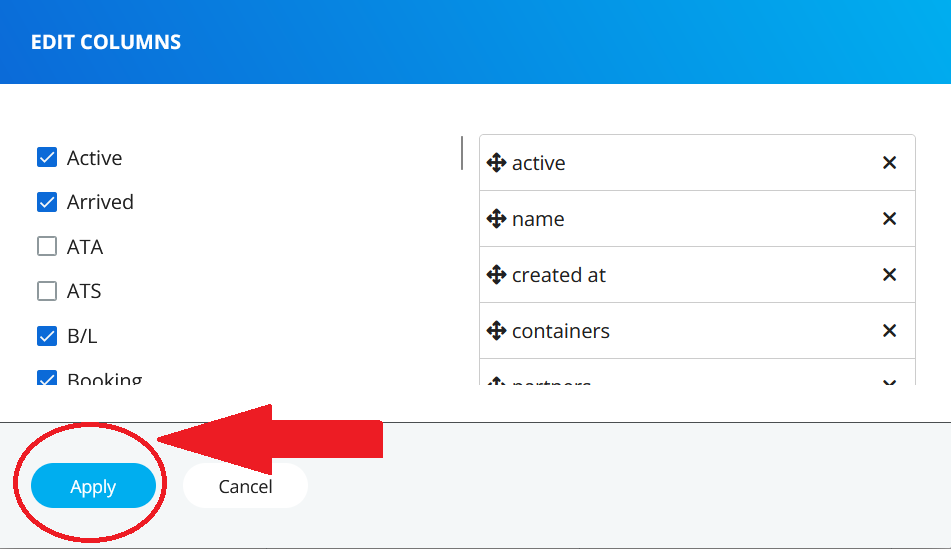Select the created at row label
This screenshot has width=951, height=549.
559,275
